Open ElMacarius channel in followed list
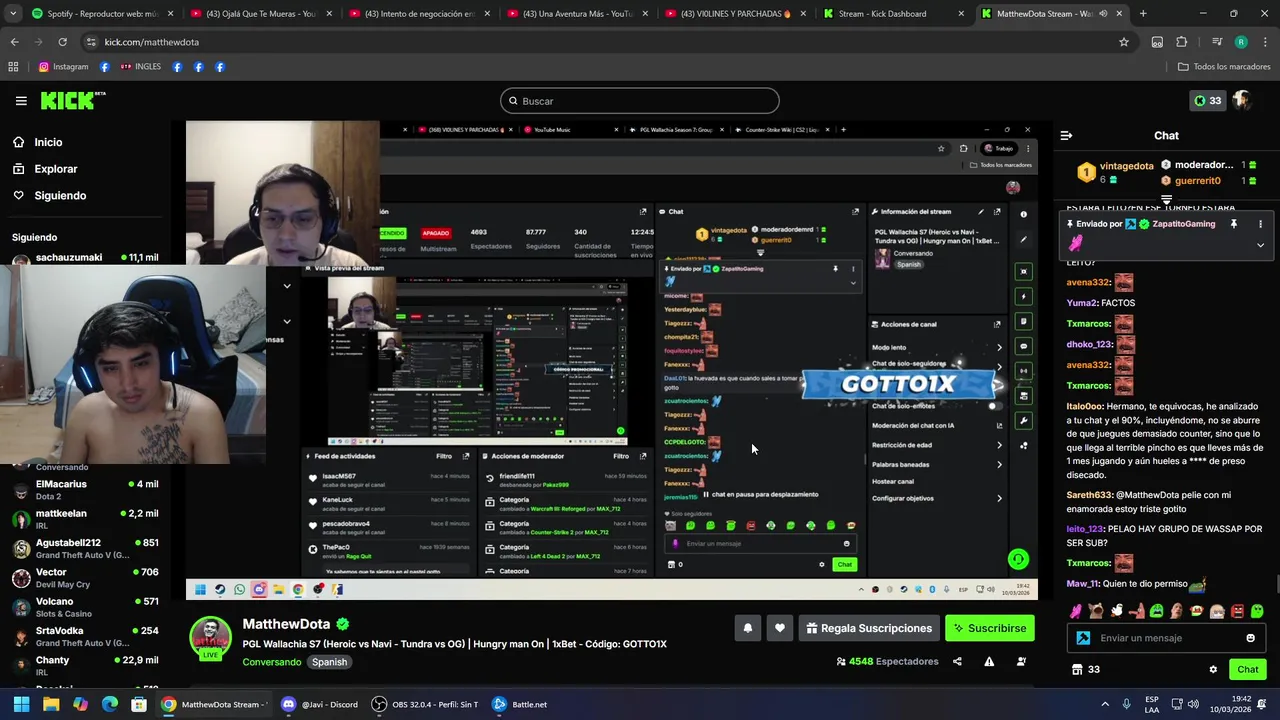Viewport: 1280px width, 720px height. [x=85, y=490]
